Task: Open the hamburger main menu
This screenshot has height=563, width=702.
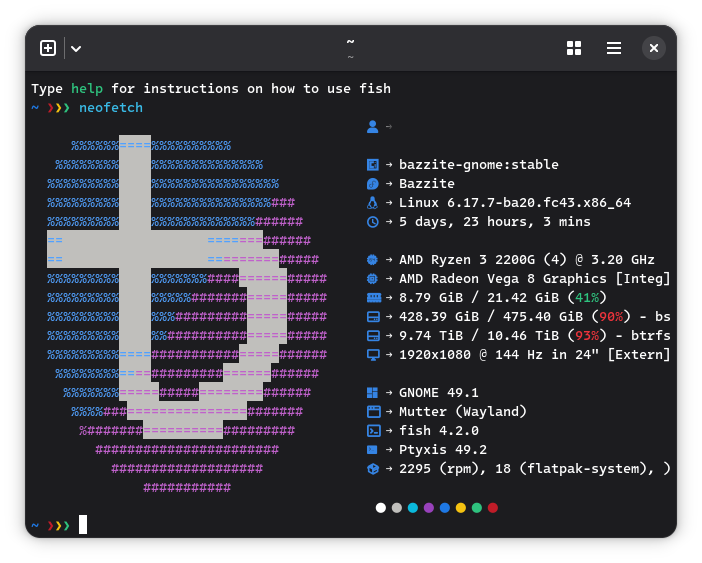Action: [x=613, y=48]
